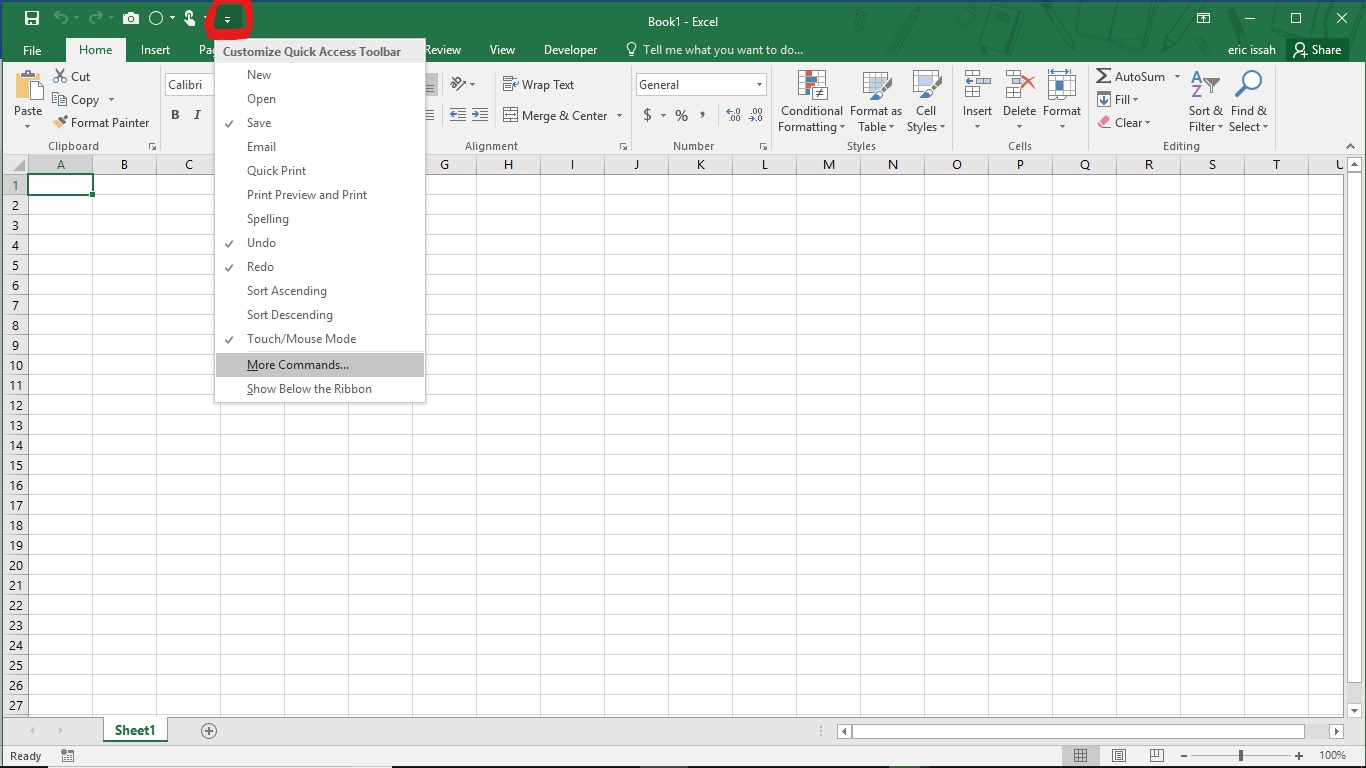
Task: Choose Sort Descending in the menu
Action: tap(320, 315)
